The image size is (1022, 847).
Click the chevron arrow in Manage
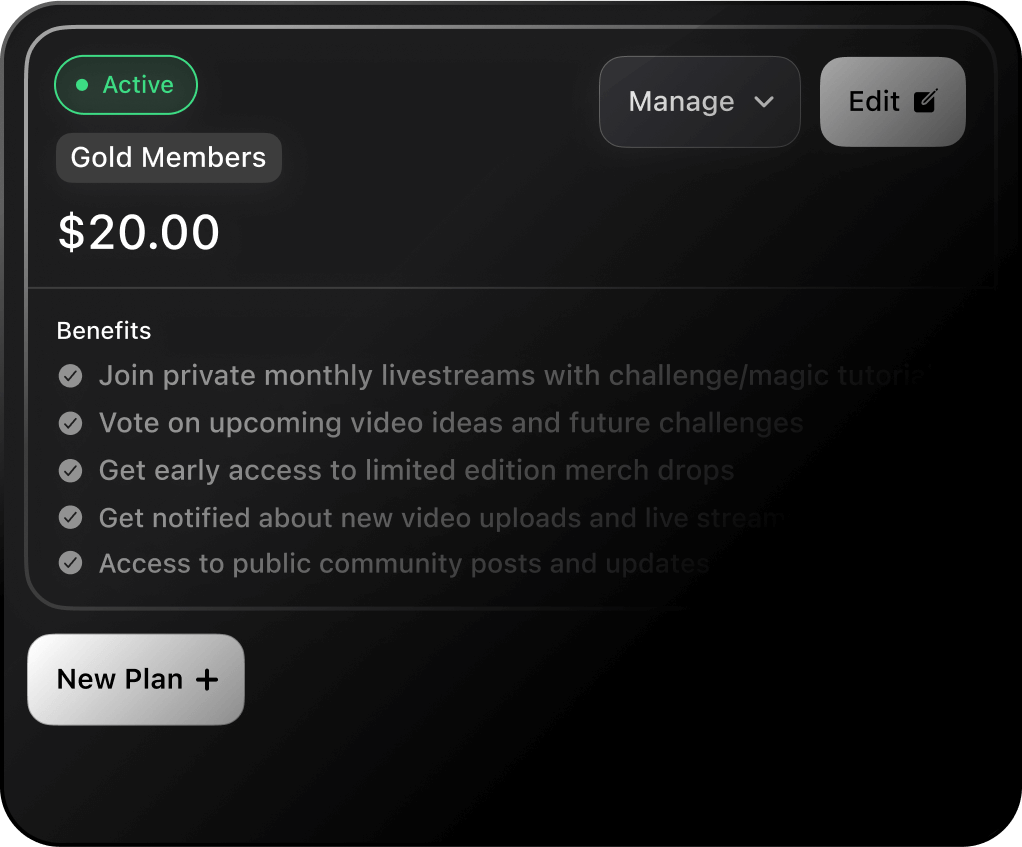764,102
